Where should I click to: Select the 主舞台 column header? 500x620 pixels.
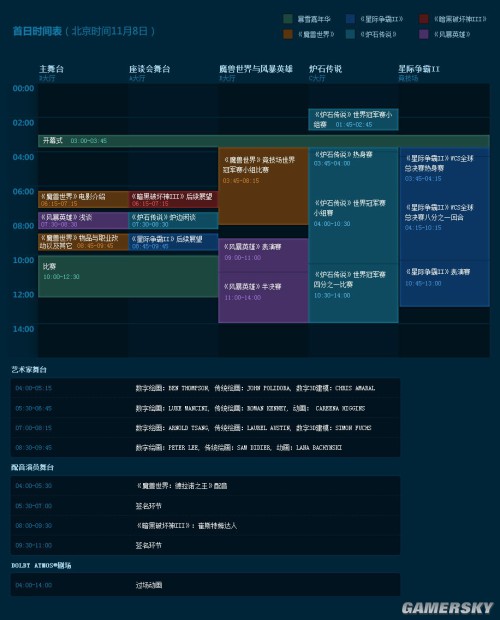[x=51, y=69]
